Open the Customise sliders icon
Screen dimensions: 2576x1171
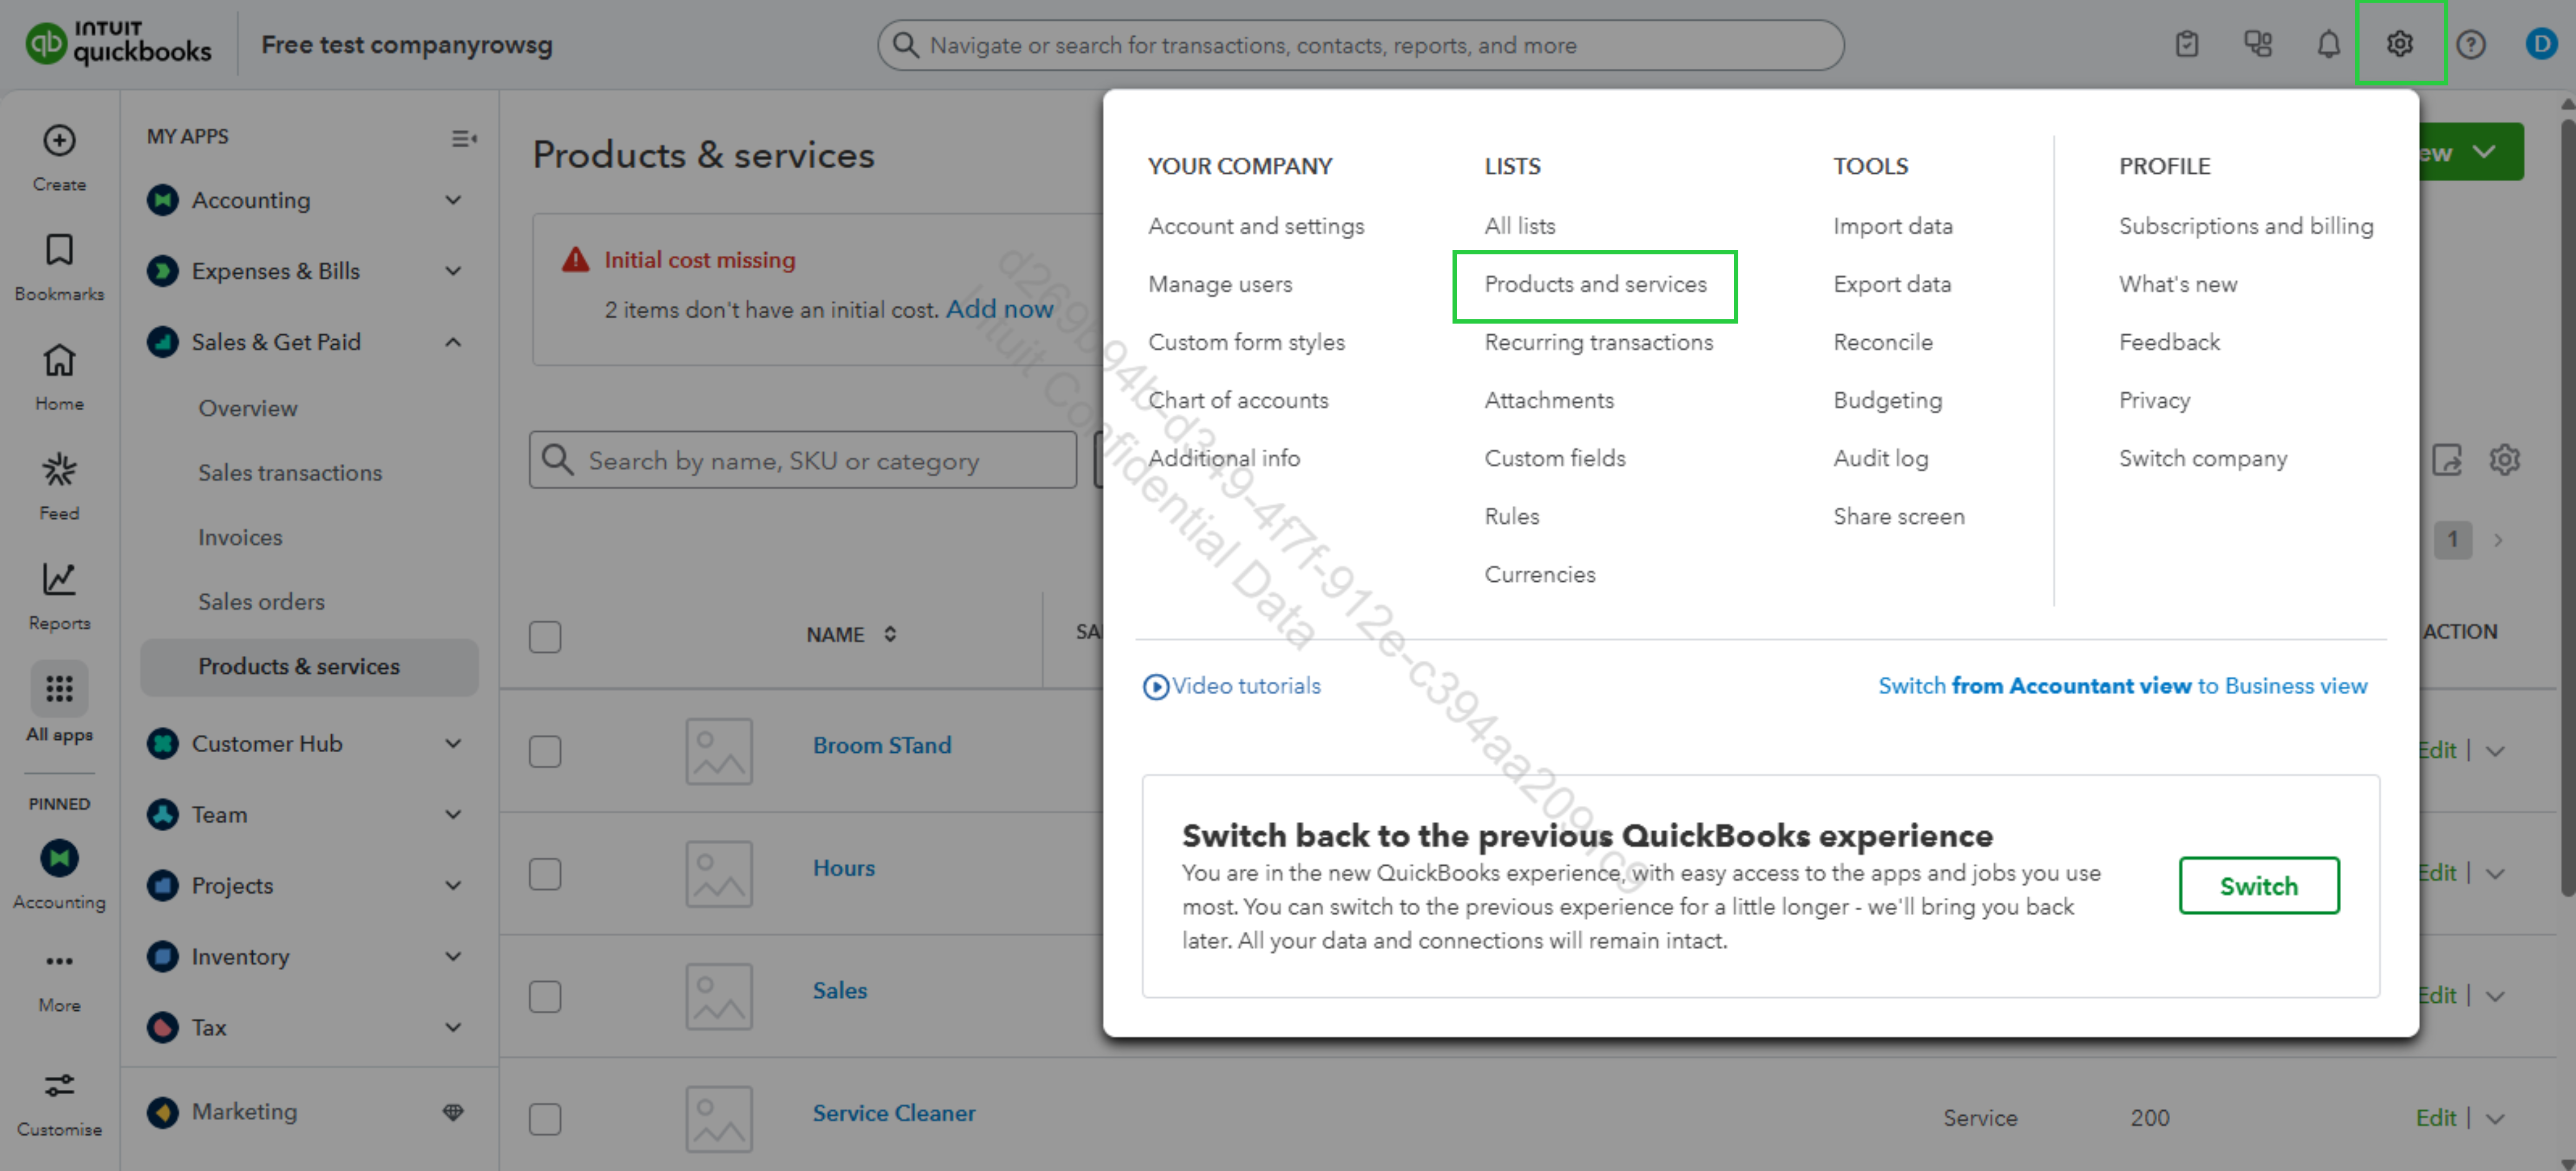(x=59, y=1086)
